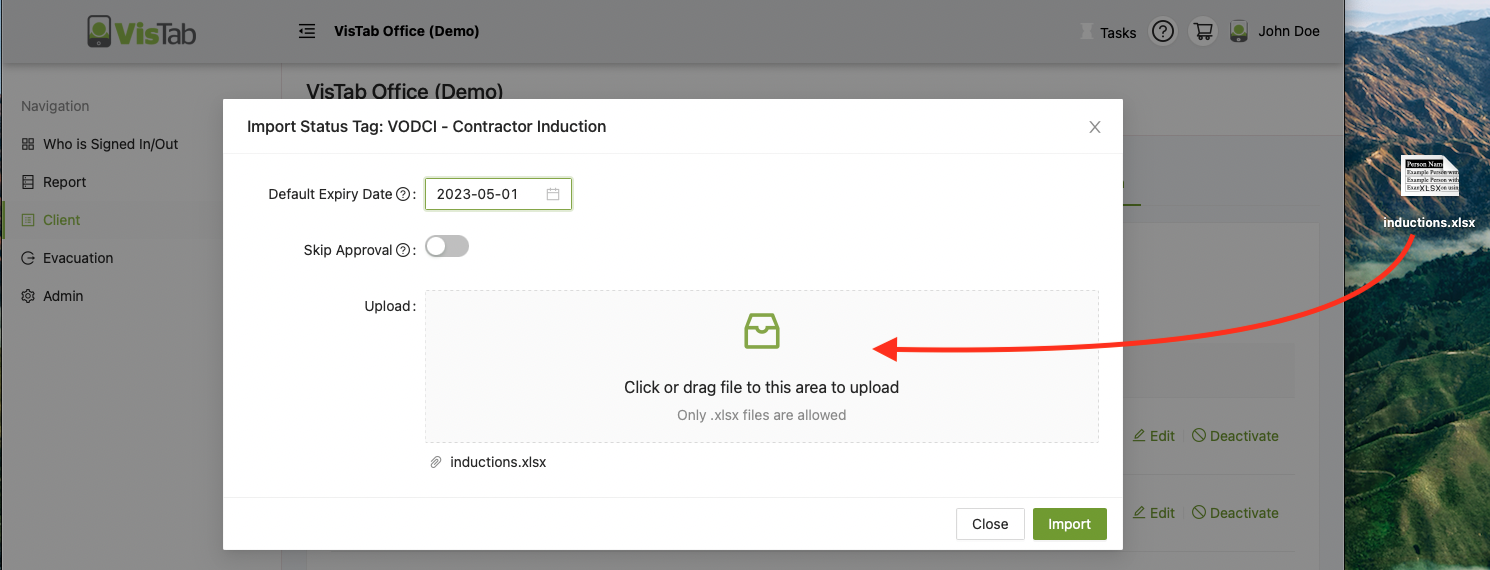Viewport: 1490px width, 570px height.
Task: Click the calendar icon in expiry date
Action: (x=553, y=194)
